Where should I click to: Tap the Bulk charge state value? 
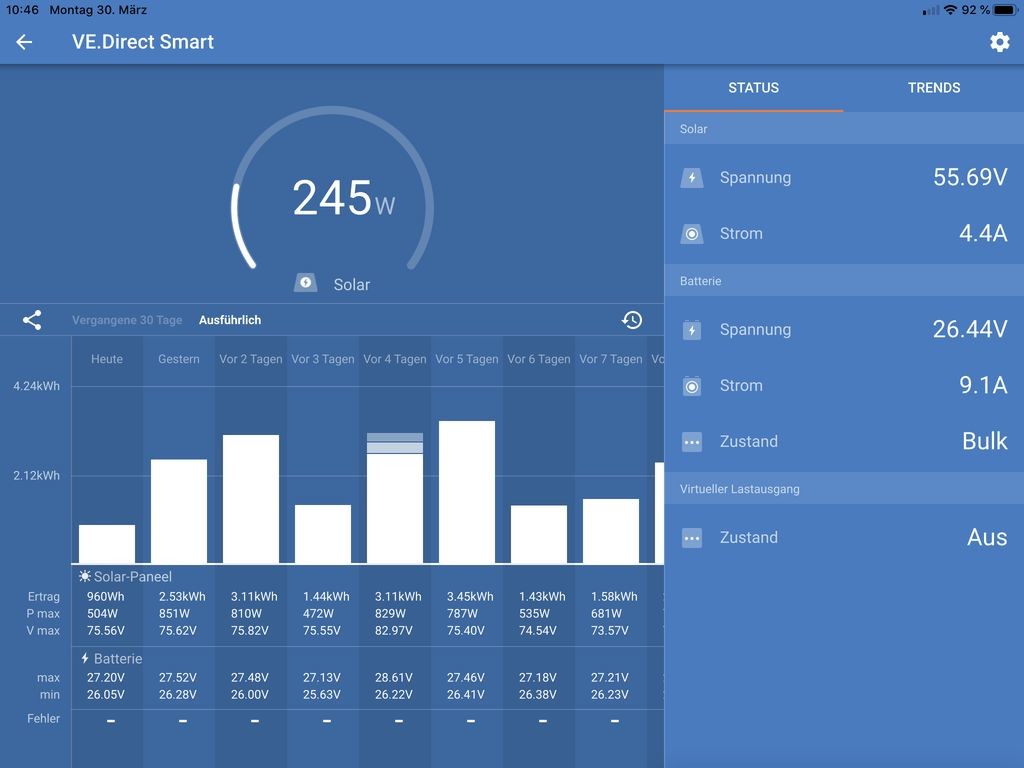[985, 441]
